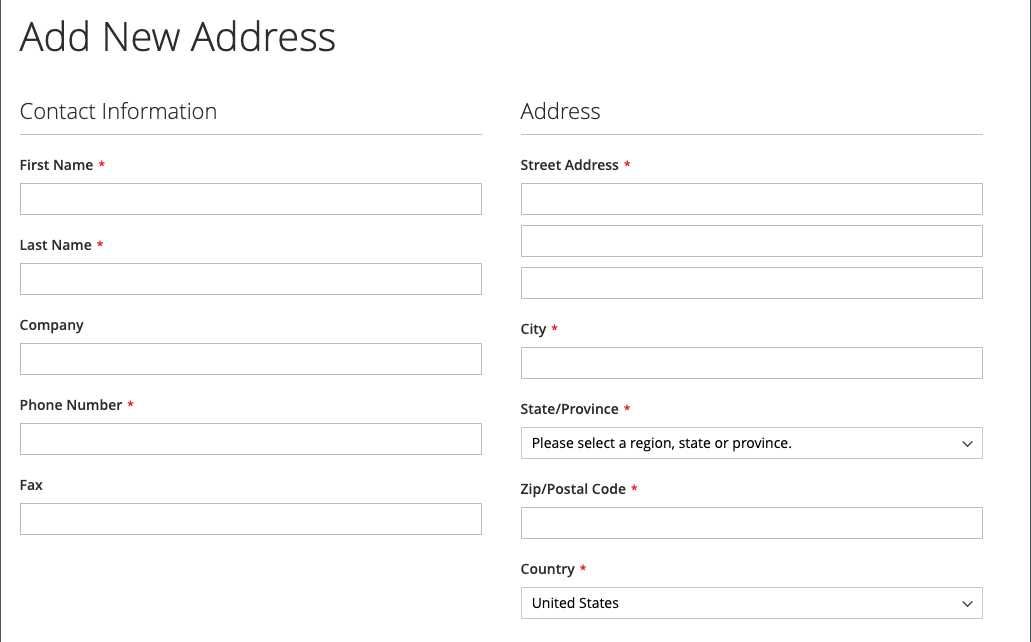Click the Country dropdown chevron arrow

pyautogui.click(x=966, y=603)
